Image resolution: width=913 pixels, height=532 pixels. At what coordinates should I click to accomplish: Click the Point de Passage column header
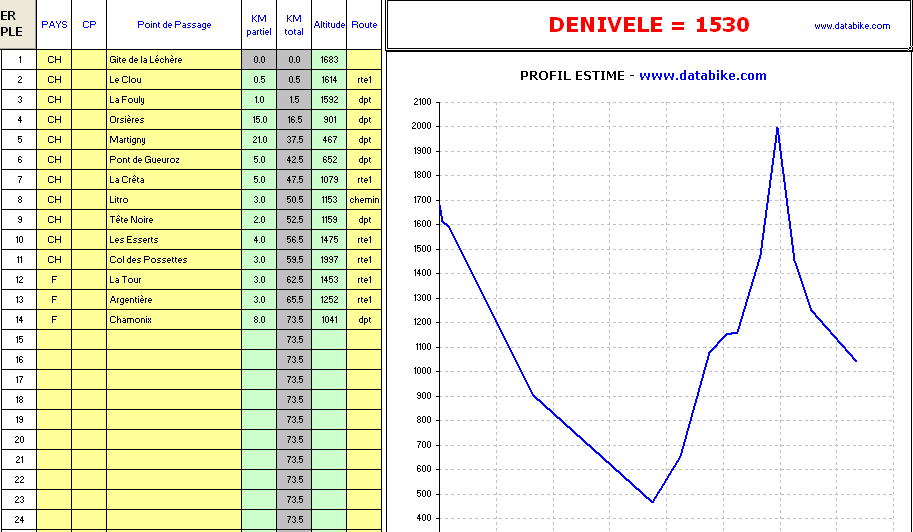(173, 25)
